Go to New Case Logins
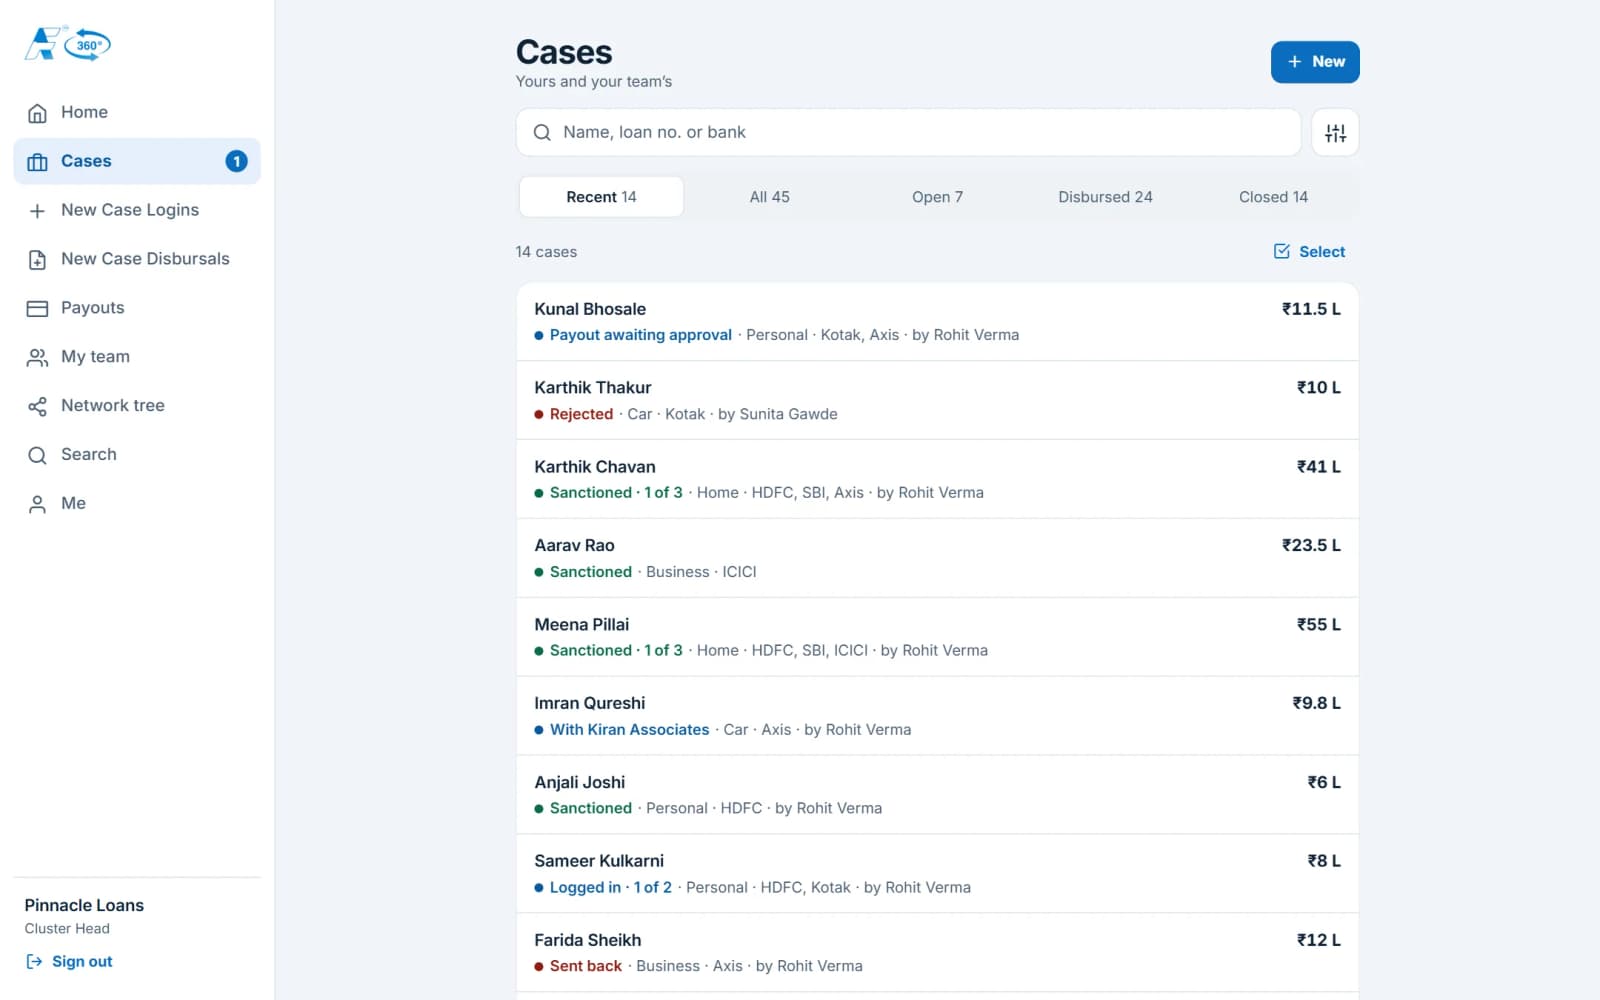The image size is (1600, 1000). [x=137, y=210]
